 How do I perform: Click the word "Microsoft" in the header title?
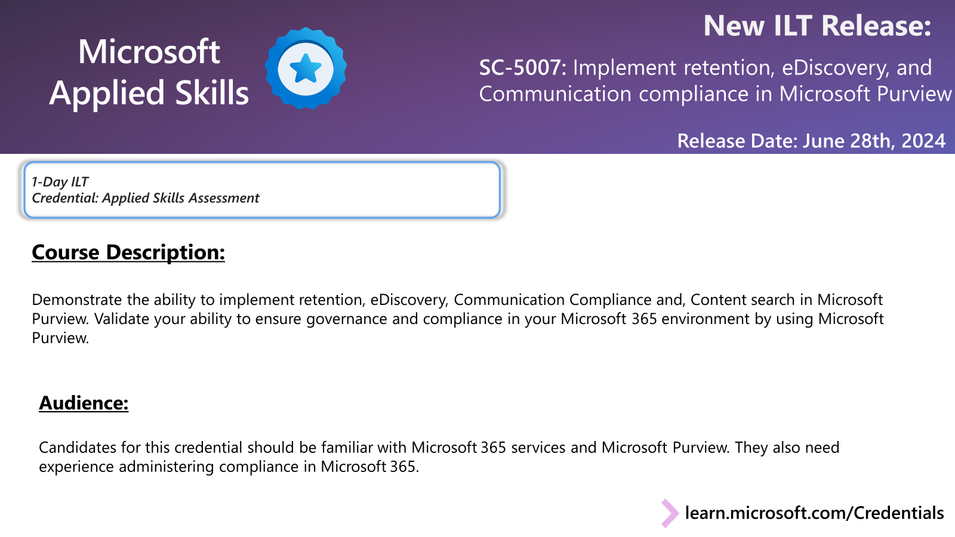pyautogui.click(x=149, y=51)
